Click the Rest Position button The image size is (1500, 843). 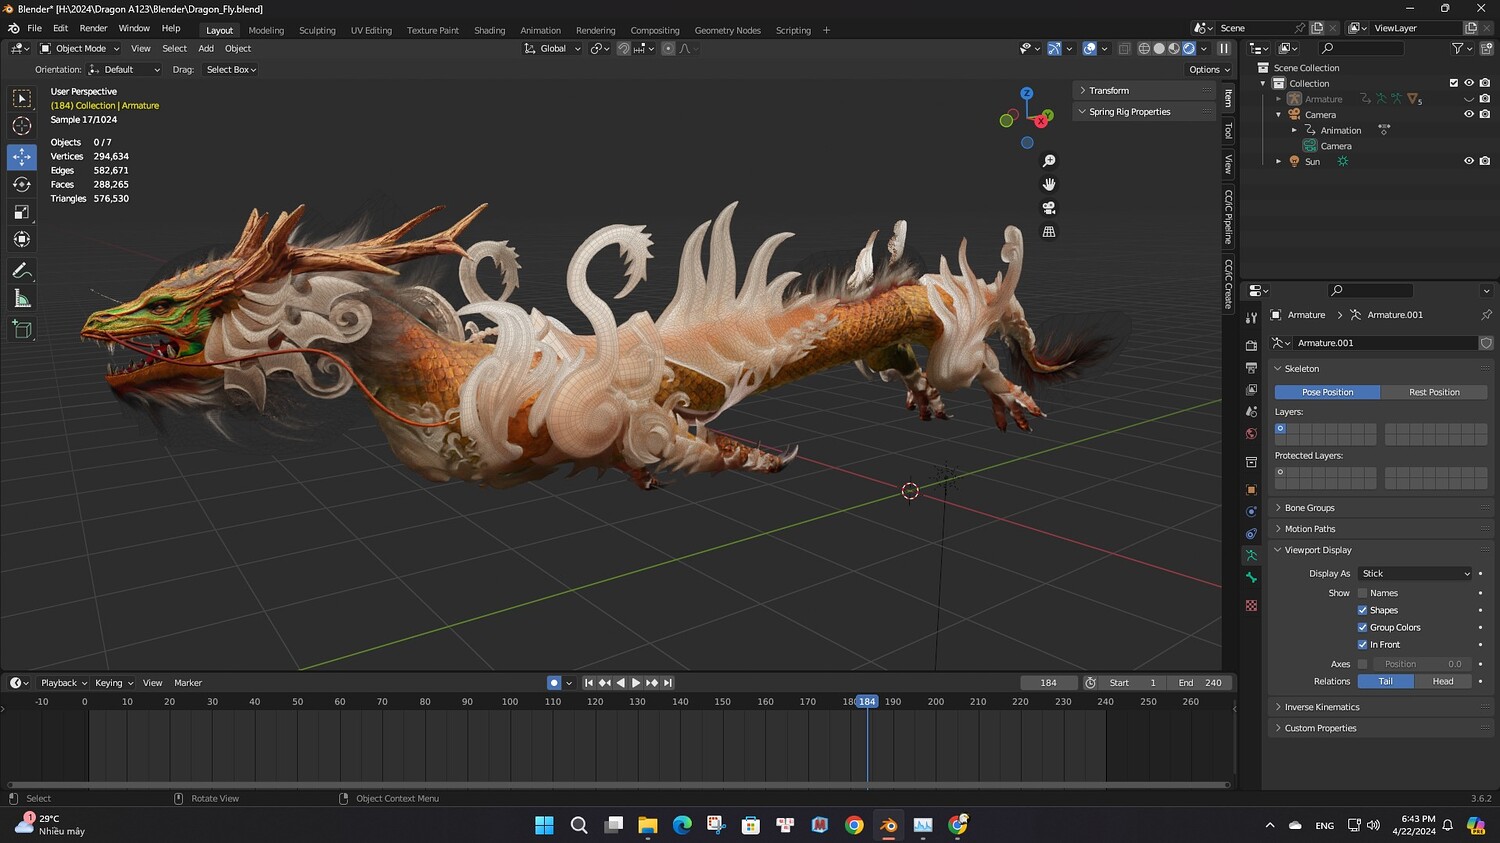click(1434, 392)
